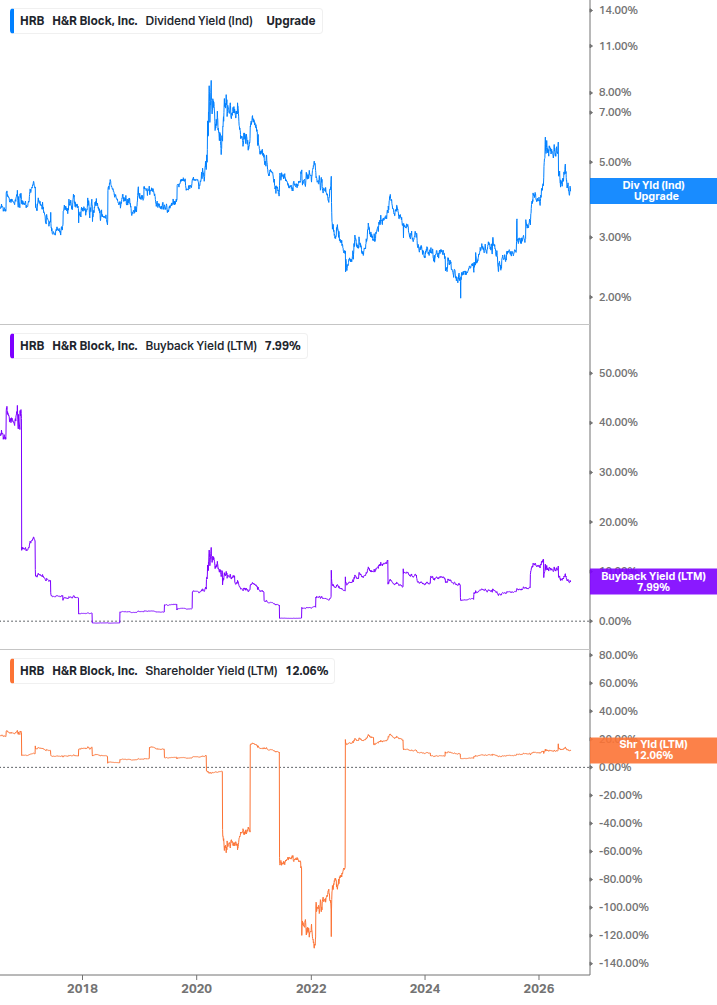Click the -80.00% shareholder yield axis label
The height and width of the screenshot is (1005, 717).
[x=620, y=879]
